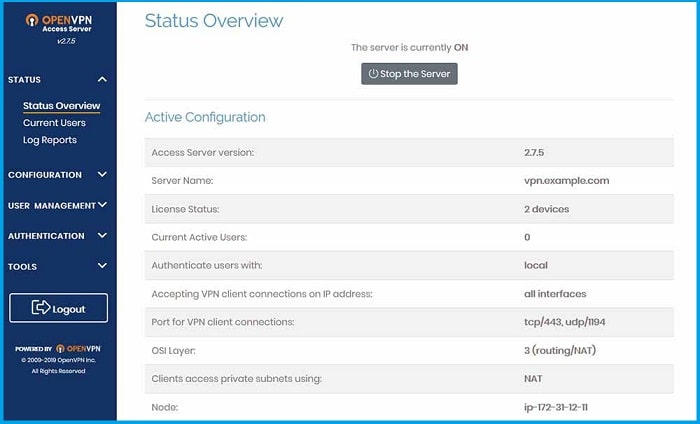Select the 'local' authentication value
Screen dimensions: 700x424
[536, 265]
